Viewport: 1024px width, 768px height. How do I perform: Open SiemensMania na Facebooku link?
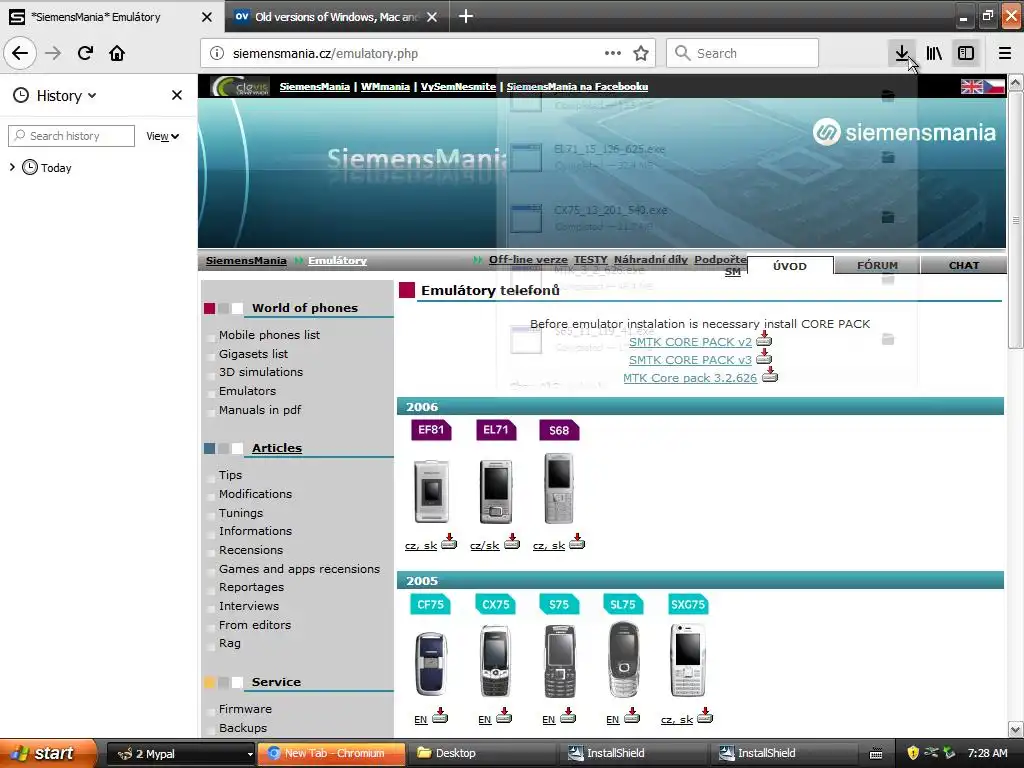coord(577,86)
